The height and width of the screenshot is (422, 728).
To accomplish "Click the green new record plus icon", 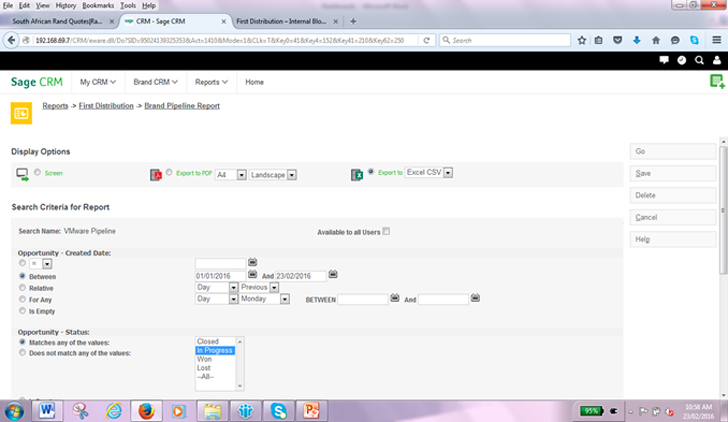I will [717, 82].
